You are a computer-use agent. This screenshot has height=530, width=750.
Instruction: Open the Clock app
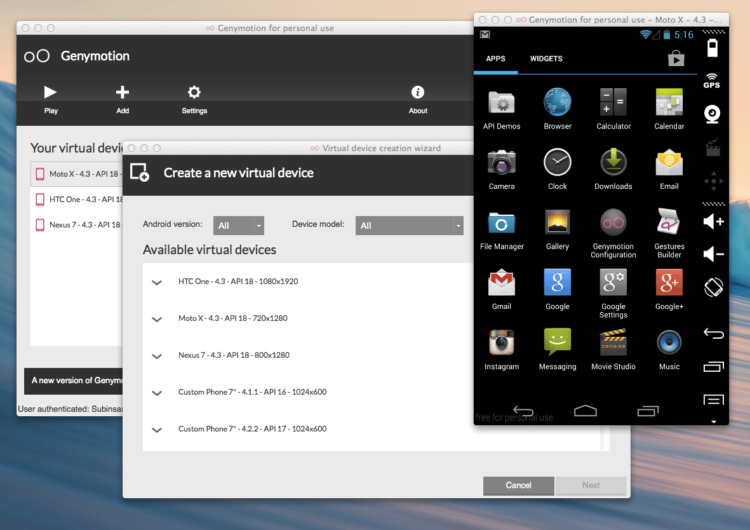click(557, 169)
